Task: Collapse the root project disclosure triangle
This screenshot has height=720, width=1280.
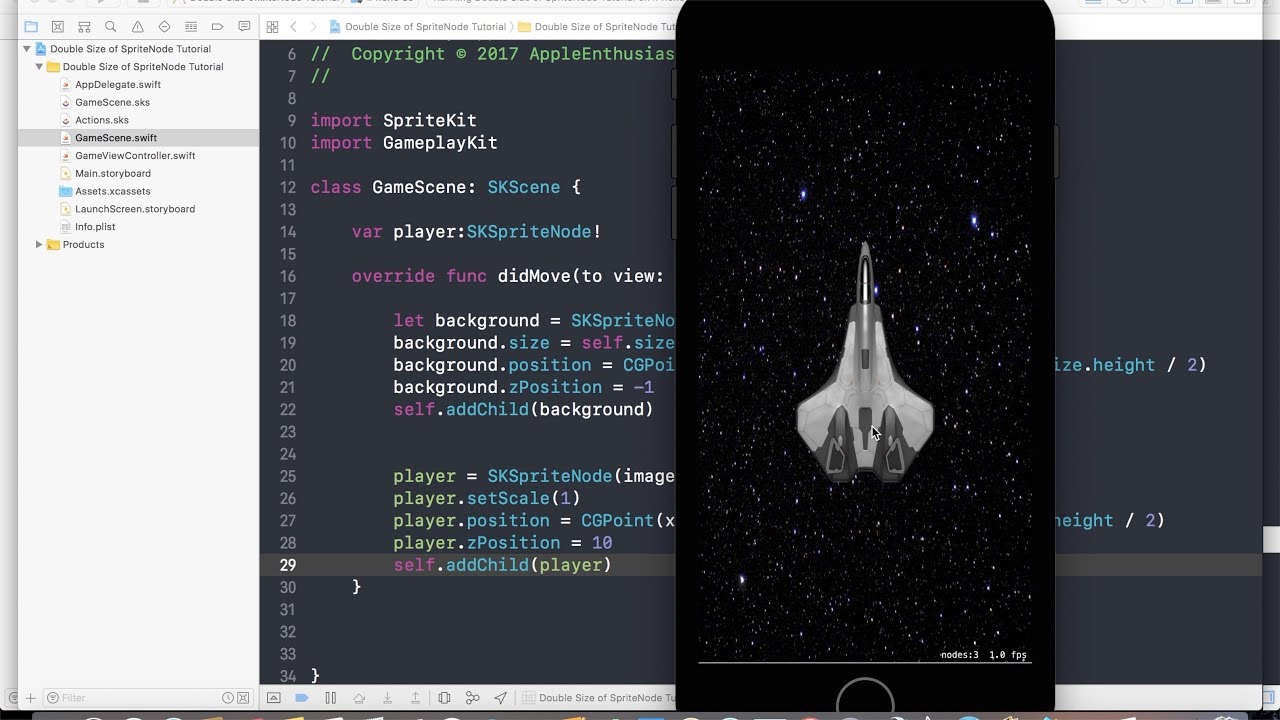Action: point(27,49)
